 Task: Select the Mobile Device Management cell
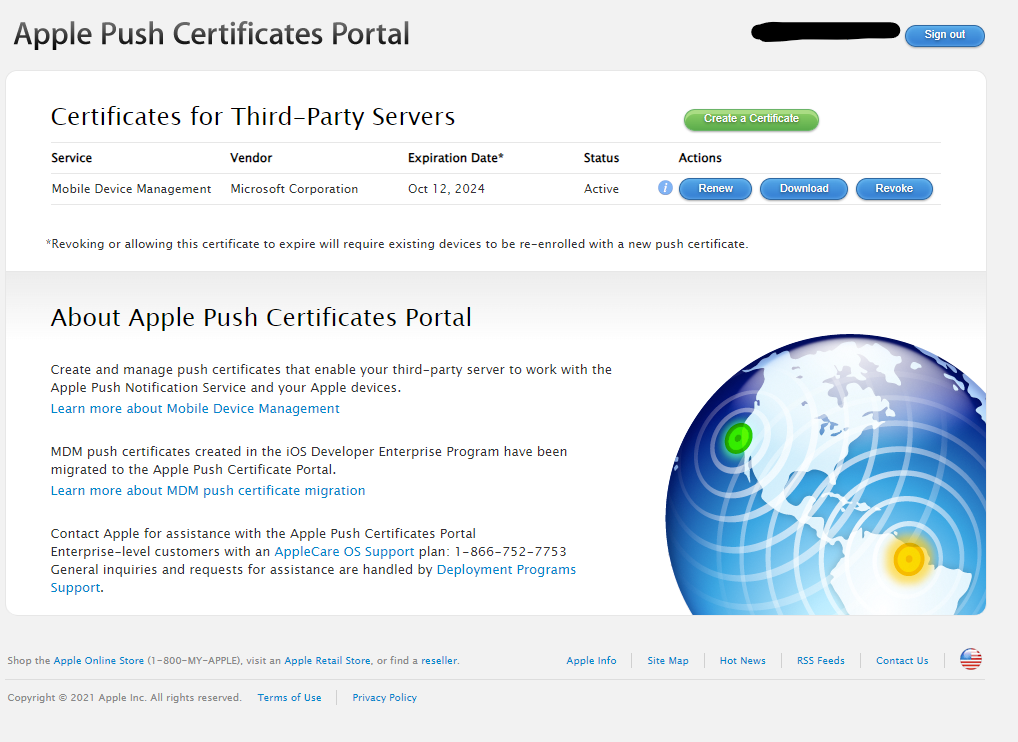click(131, 189)
